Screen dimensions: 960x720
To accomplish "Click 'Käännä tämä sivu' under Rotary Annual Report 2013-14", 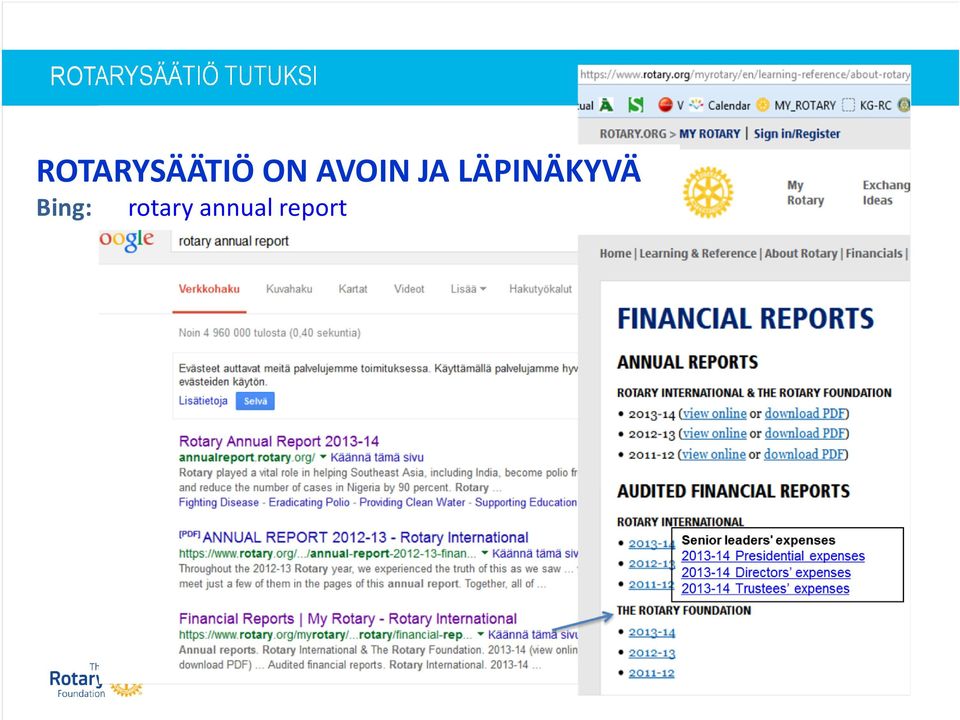I will coord(377,457).
